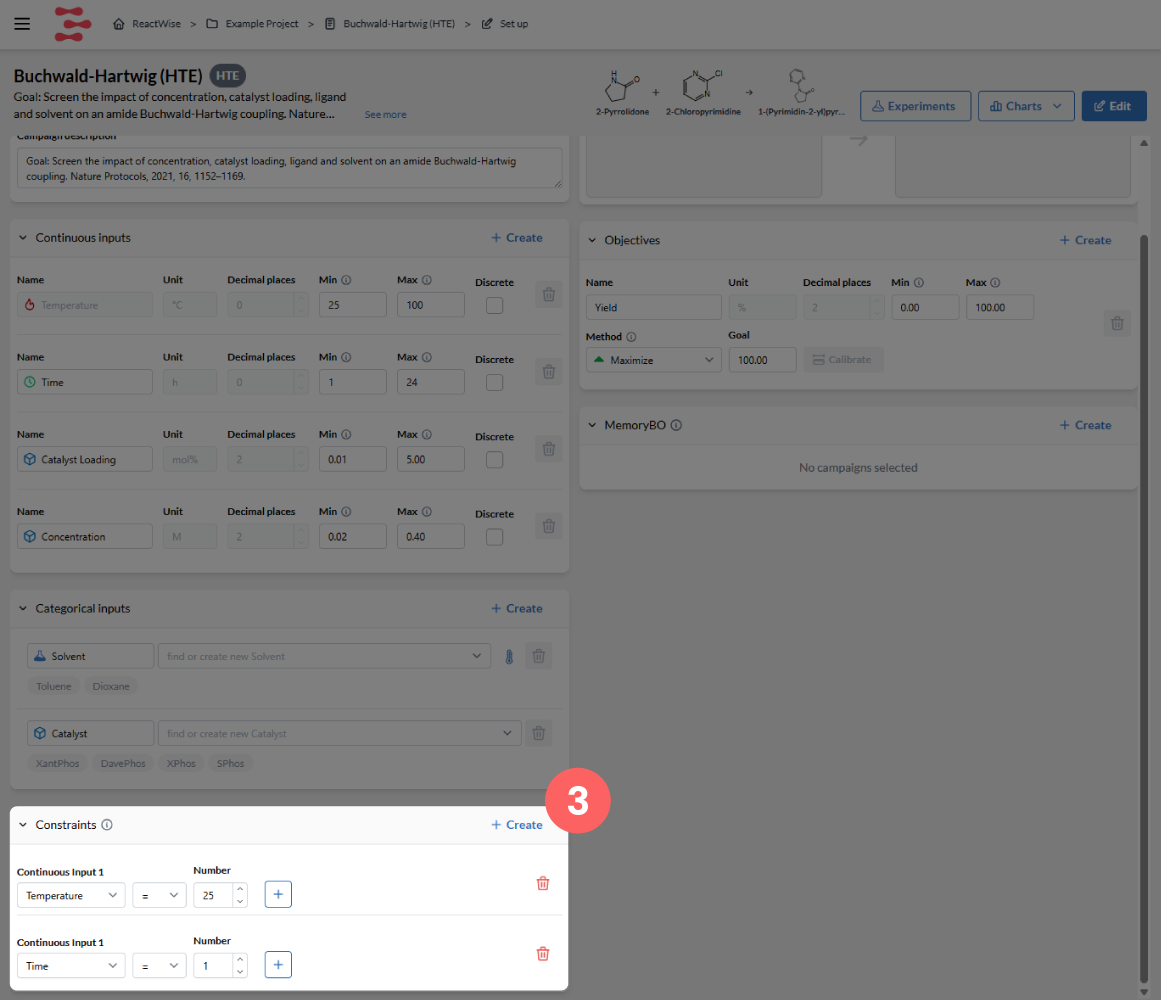The height and width of the screenshot is (1000, 1161).
Task: View the 2-Chloropyrimidine structure thumbnail
Action: pos(702,87)
